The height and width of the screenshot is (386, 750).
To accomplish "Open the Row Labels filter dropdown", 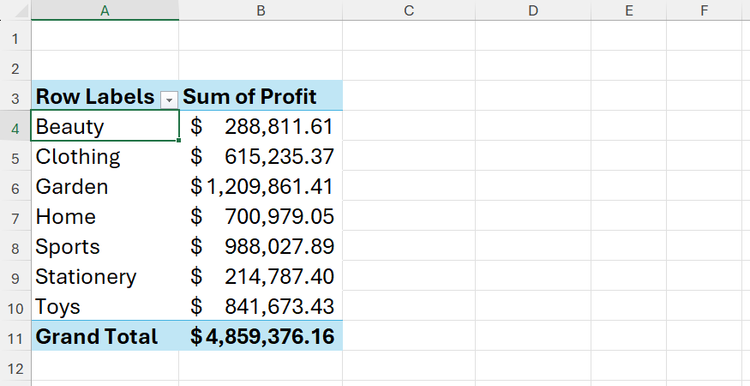I will tap(169, 100).
